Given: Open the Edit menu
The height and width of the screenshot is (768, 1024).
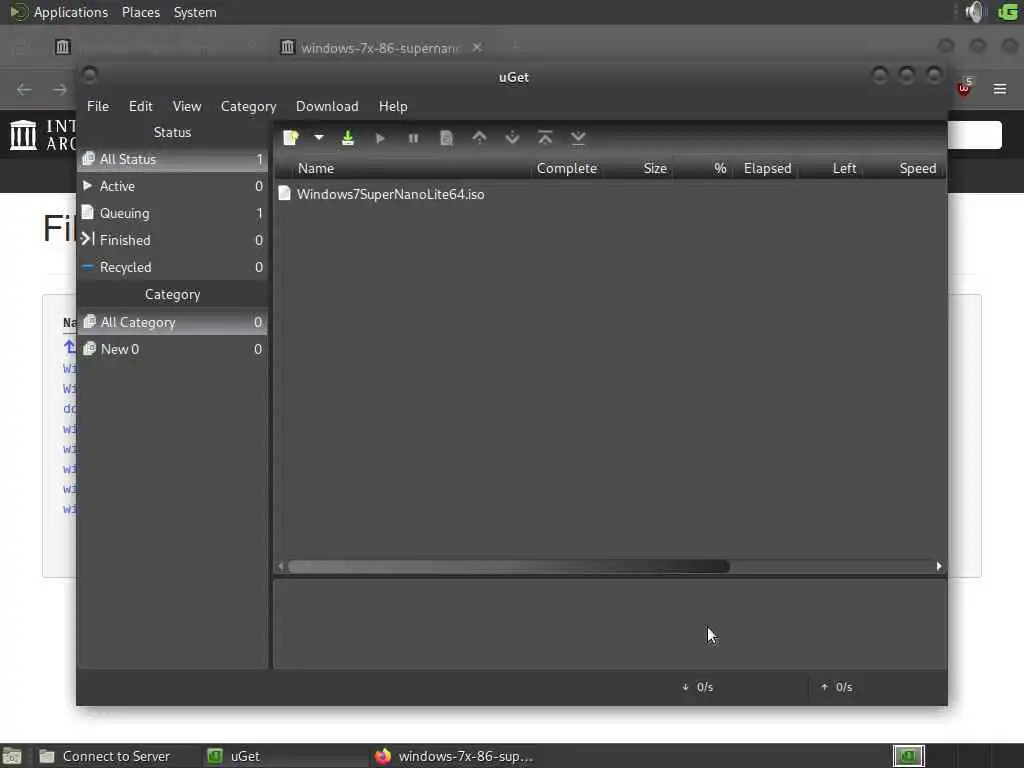Looking at the screenshot, I should point(140,106).
